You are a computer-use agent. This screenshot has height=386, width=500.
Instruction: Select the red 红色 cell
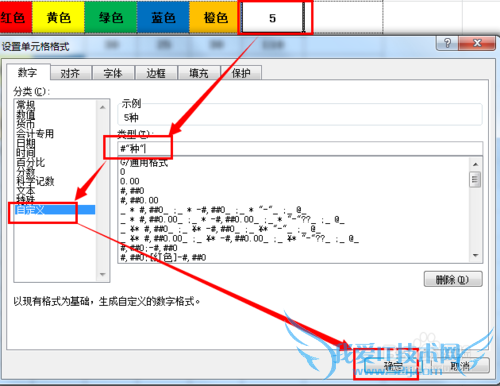pyautogui.click(x=15, y=17)
